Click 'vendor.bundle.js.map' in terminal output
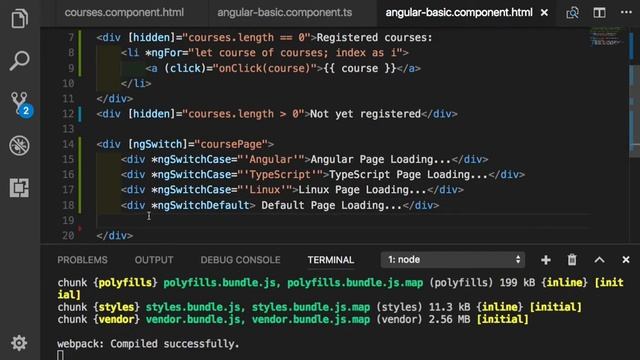The height and width of the screenshot is (360, 640). [x=311, y=319]
